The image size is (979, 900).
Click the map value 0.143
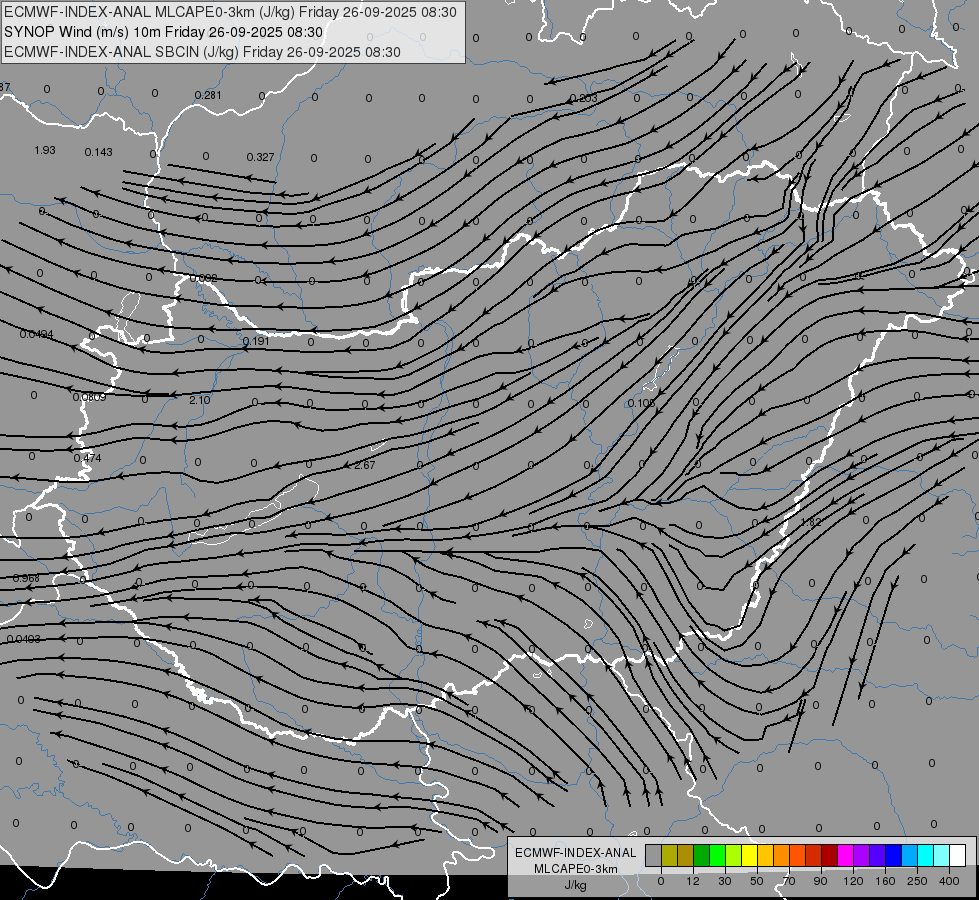pyautogui.click(x=99, y=152)
